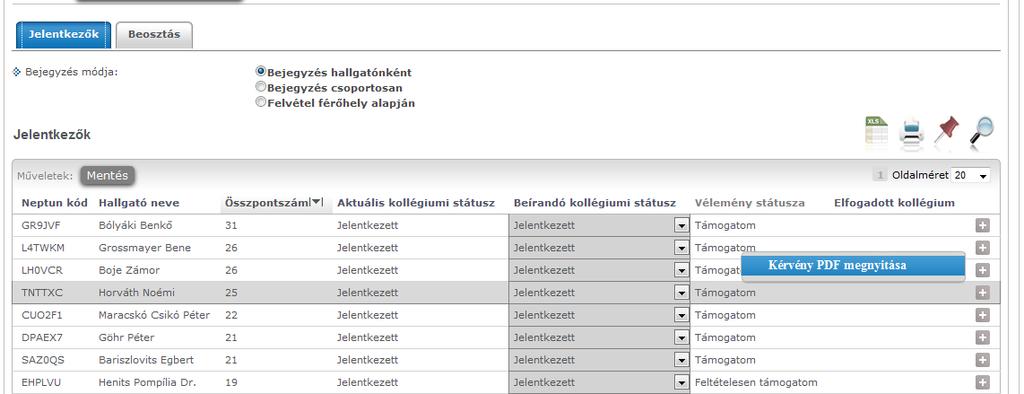Open status dropdown for Grossmayer Bene
The width and height of the screenshot is (1024, 394).
pyautogui.click(x=682, y=248)
